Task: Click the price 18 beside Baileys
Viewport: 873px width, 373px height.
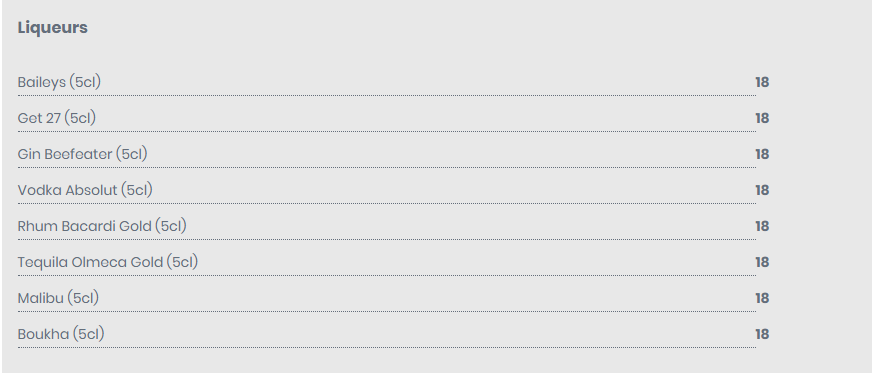Action: point(762,82)
